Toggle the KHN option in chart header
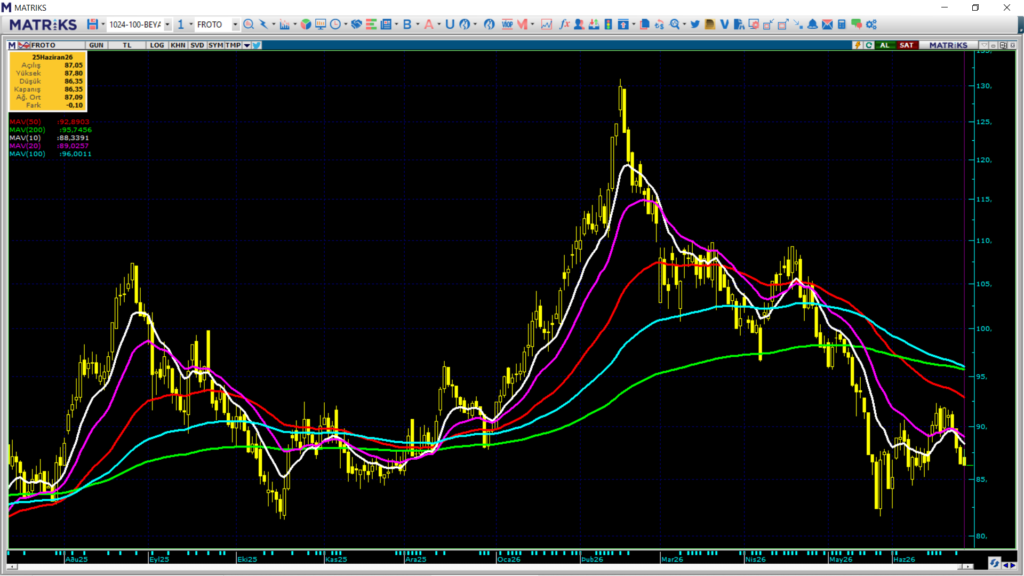Viewport: 1024px width, 576px height. pyautogui.click(x=178, y=45)
